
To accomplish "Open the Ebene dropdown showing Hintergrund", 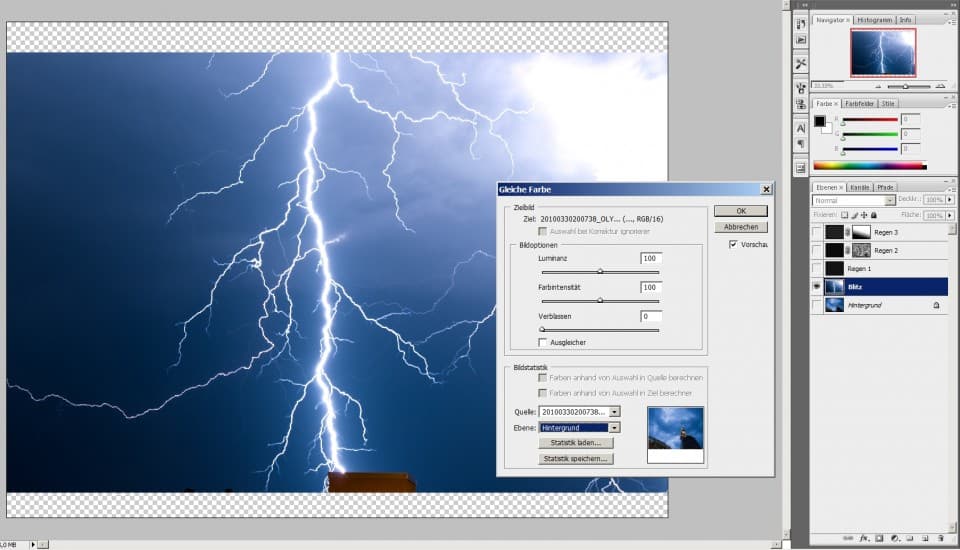I will (x=614, y=427).
